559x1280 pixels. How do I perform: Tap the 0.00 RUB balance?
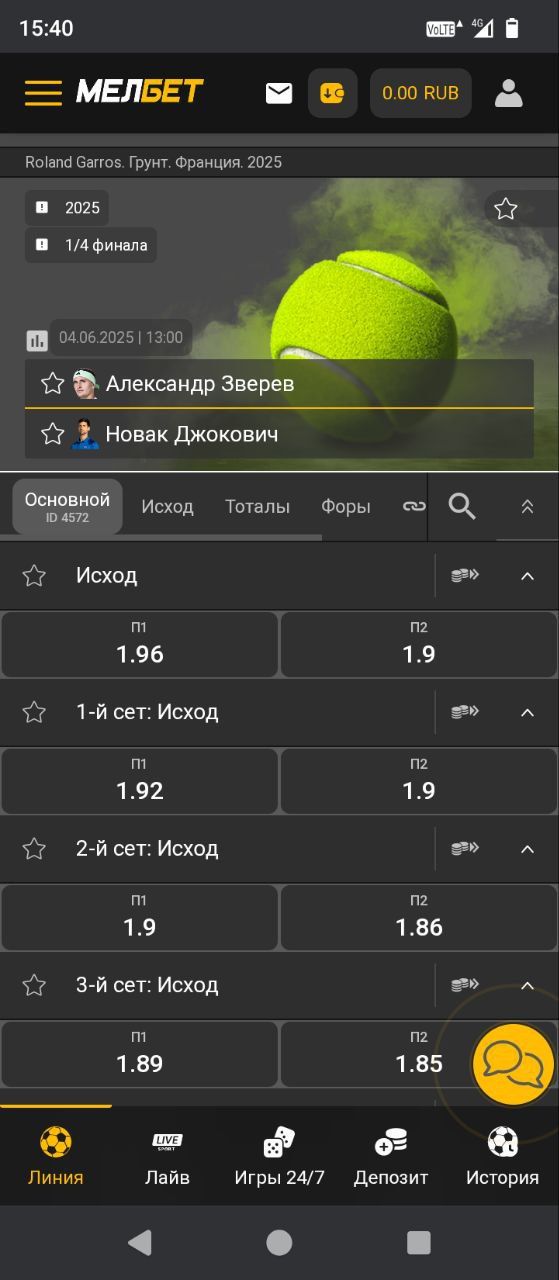coord(421,93)
